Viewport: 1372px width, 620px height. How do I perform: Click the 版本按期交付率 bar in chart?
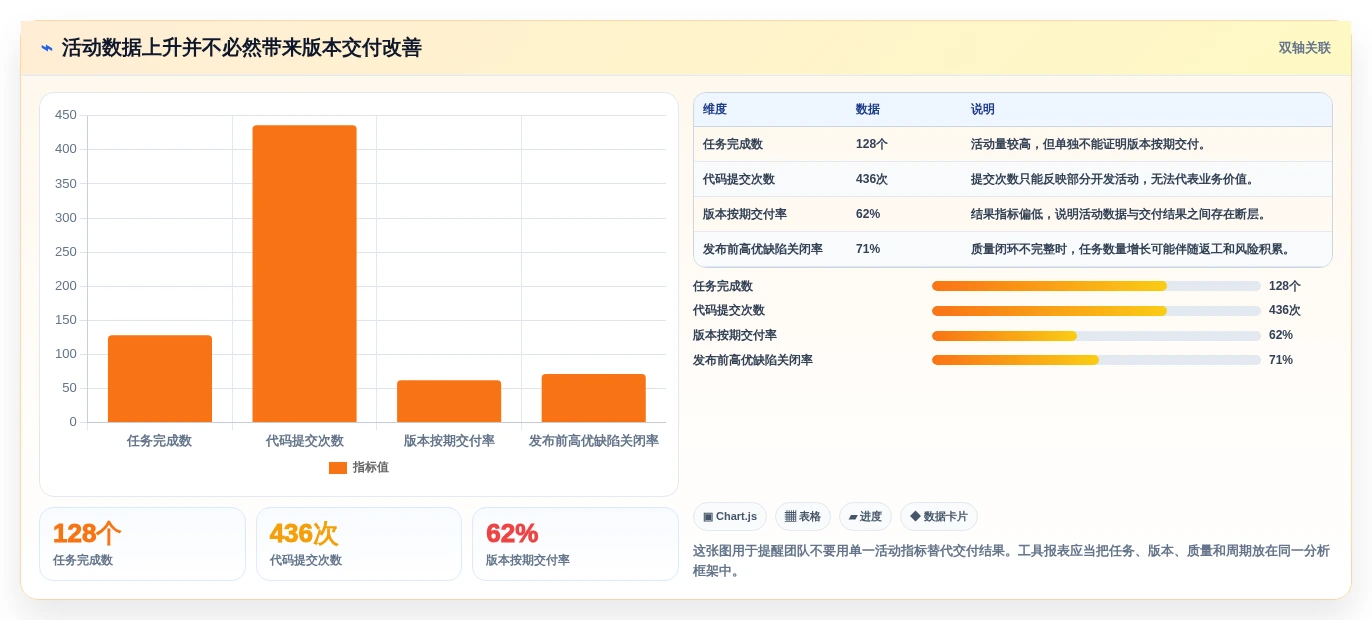point(449,401)
